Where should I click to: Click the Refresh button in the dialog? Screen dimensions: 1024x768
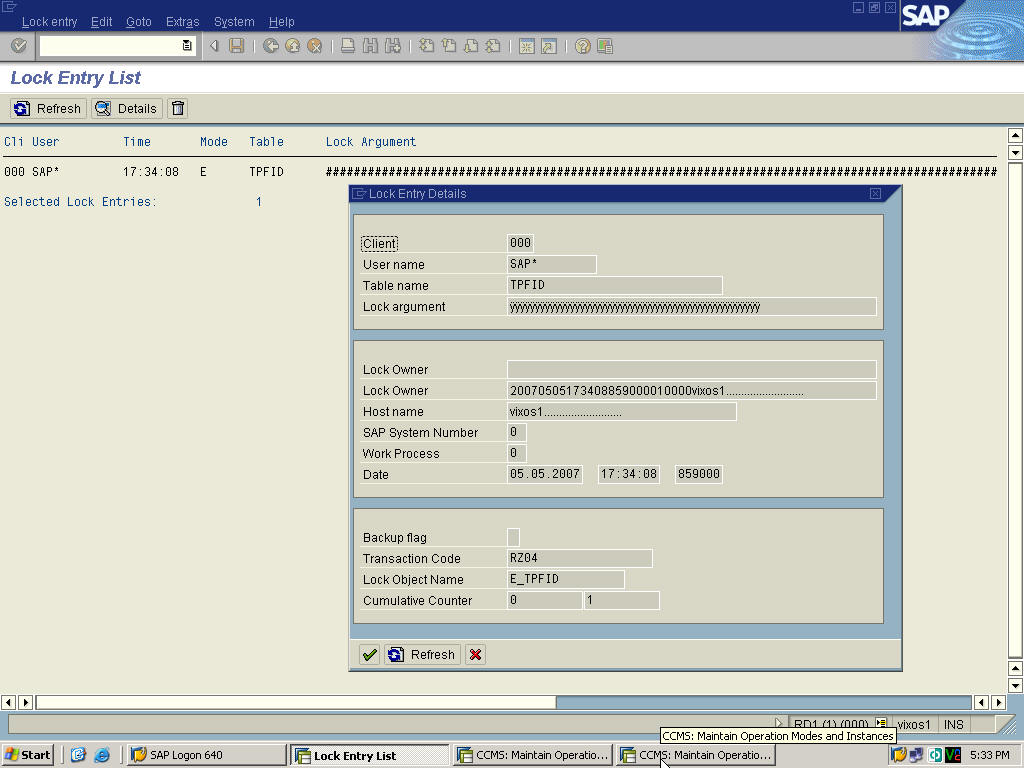422,654
